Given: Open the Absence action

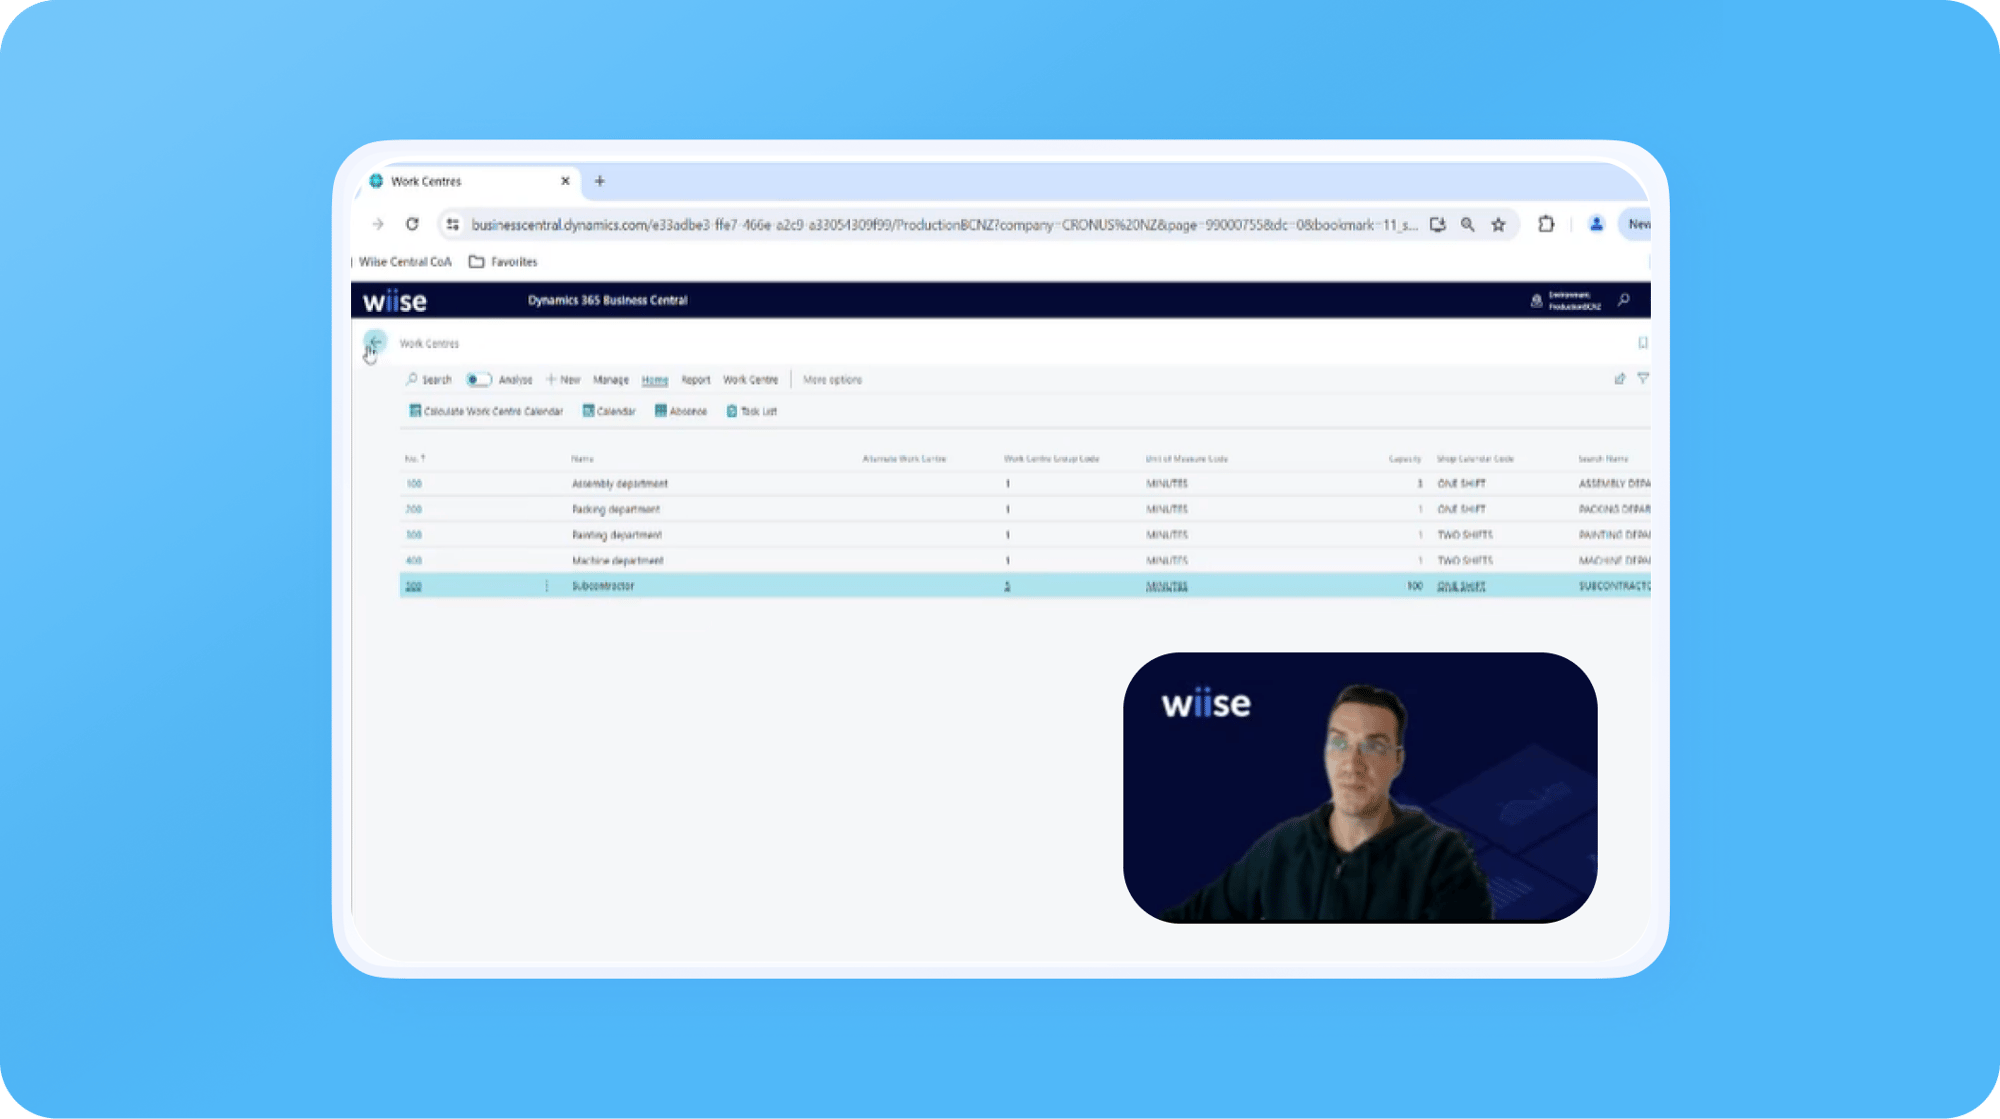Looking at the screenshot, I should (x=681, y=411).
